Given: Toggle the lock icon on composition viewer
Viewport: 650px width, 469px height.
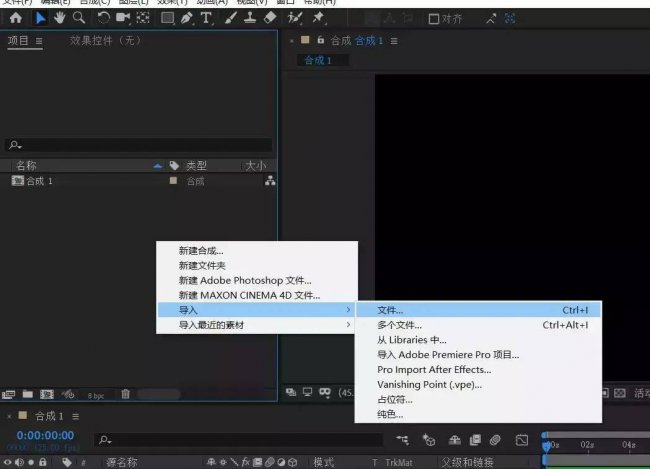Looking at the screenshot, I should (320, 40).
